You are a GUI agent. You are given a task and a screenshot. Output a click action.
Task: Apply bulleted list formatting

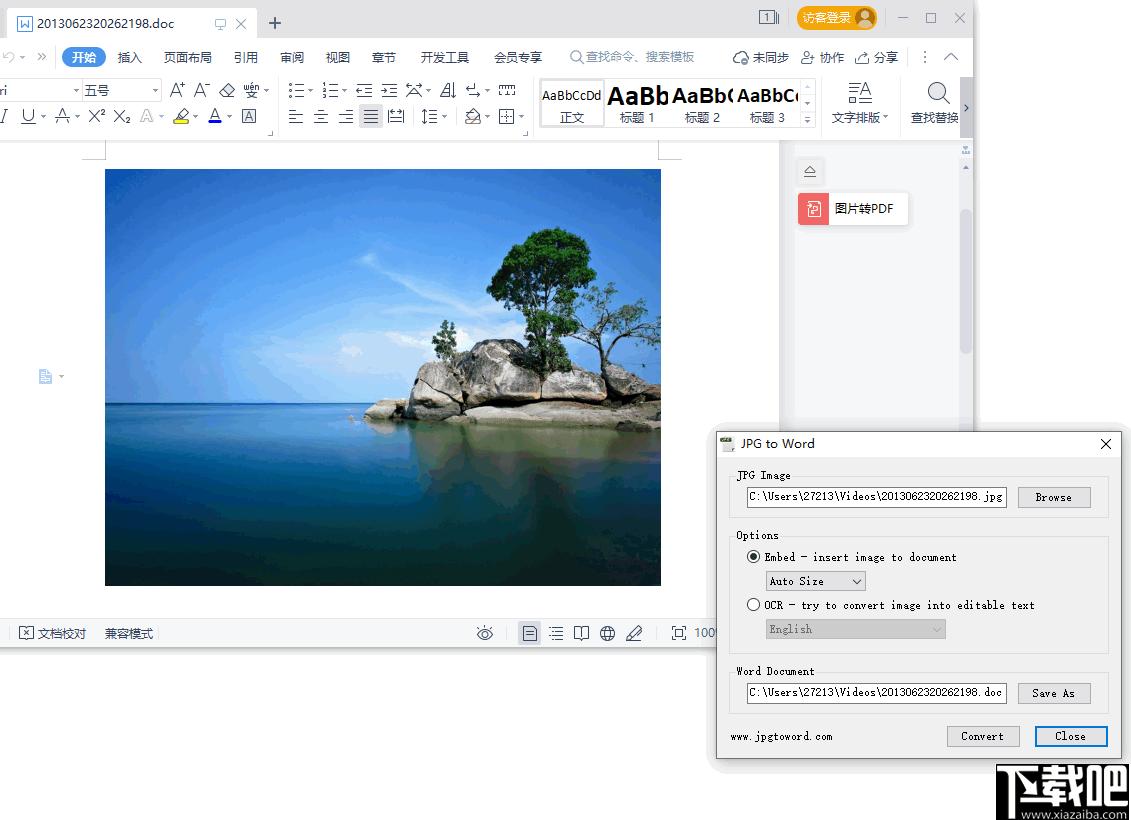coord(296,90)
